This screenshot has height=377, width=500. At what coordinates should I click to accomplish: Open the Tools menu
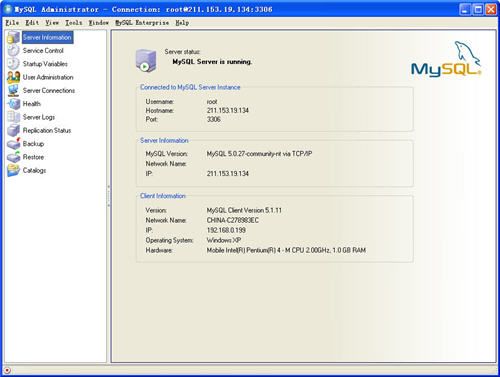point(74,23)
